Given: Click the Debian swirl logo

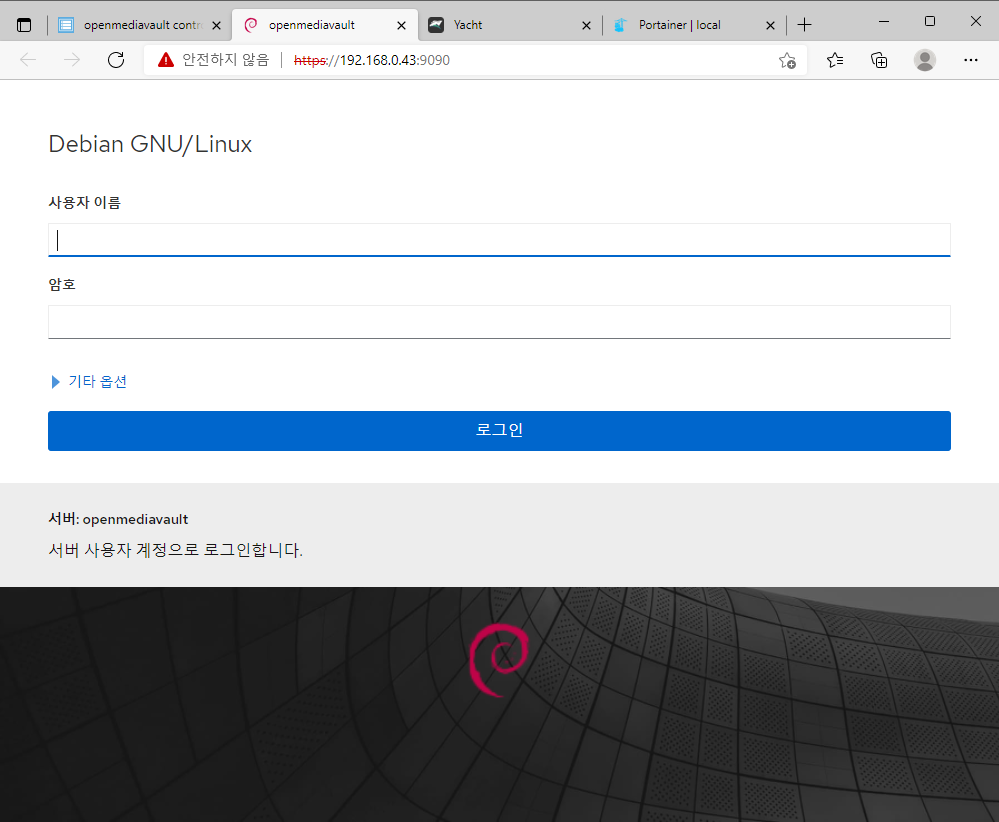Looking at the screenshot, I should tap(499, 660).
